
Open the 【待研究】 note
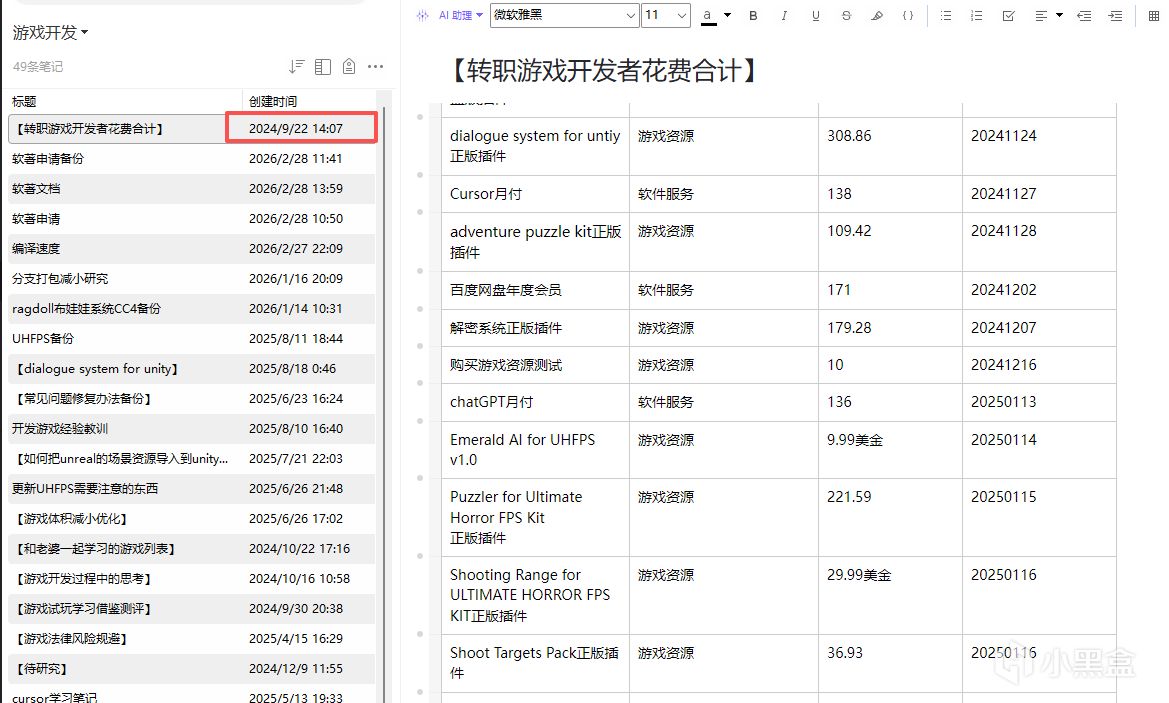pos(192,669)
